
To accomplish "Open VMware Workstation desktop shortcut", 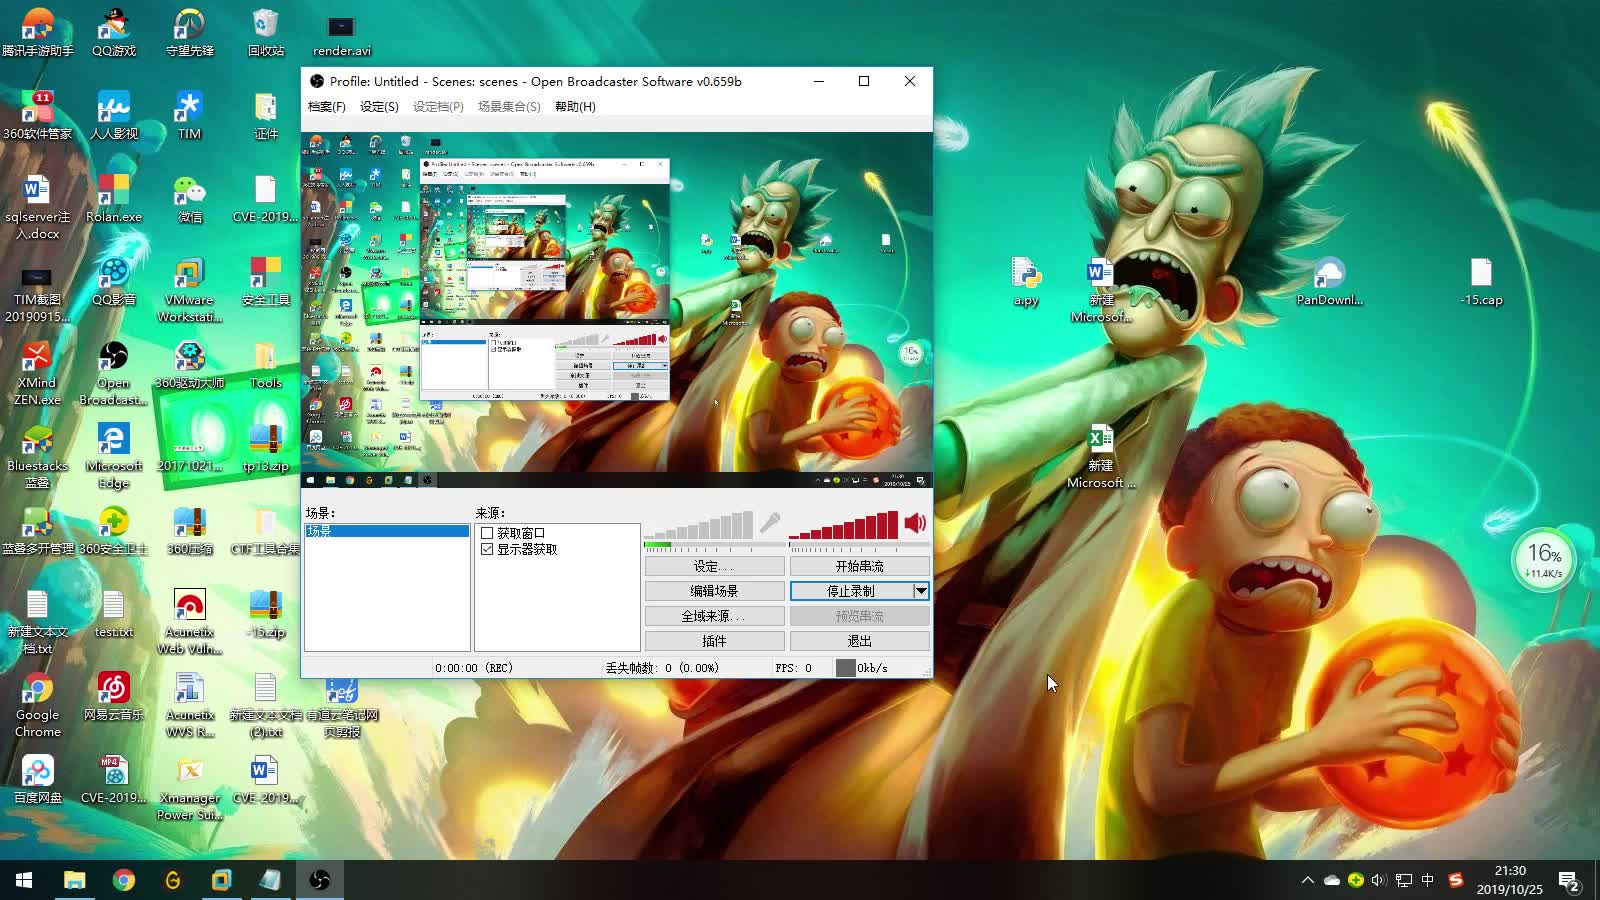I will pos(190,290).
